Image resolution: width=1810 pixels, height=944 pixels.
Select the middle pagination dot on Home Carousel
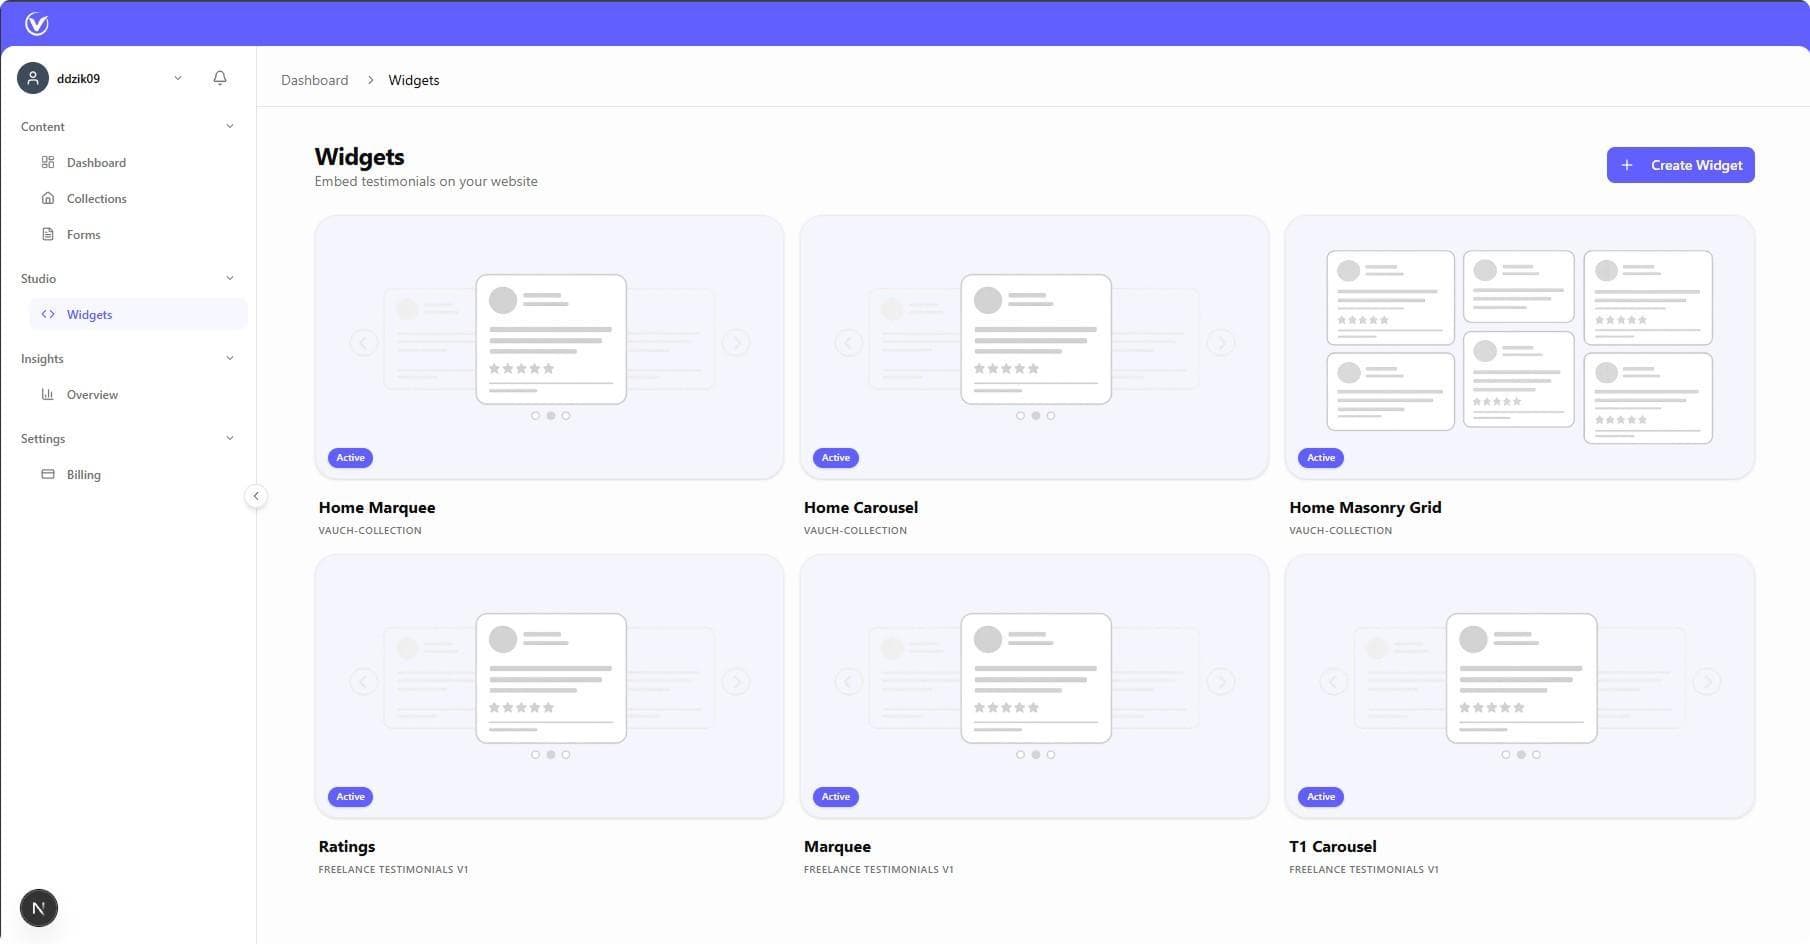tap(1035, 415)
